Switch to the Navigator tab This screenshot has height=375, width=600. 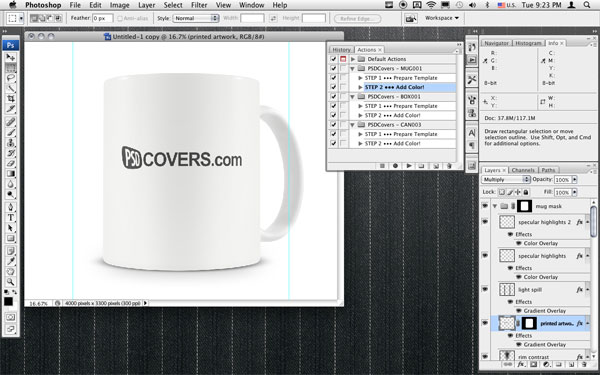coord(496,43)
